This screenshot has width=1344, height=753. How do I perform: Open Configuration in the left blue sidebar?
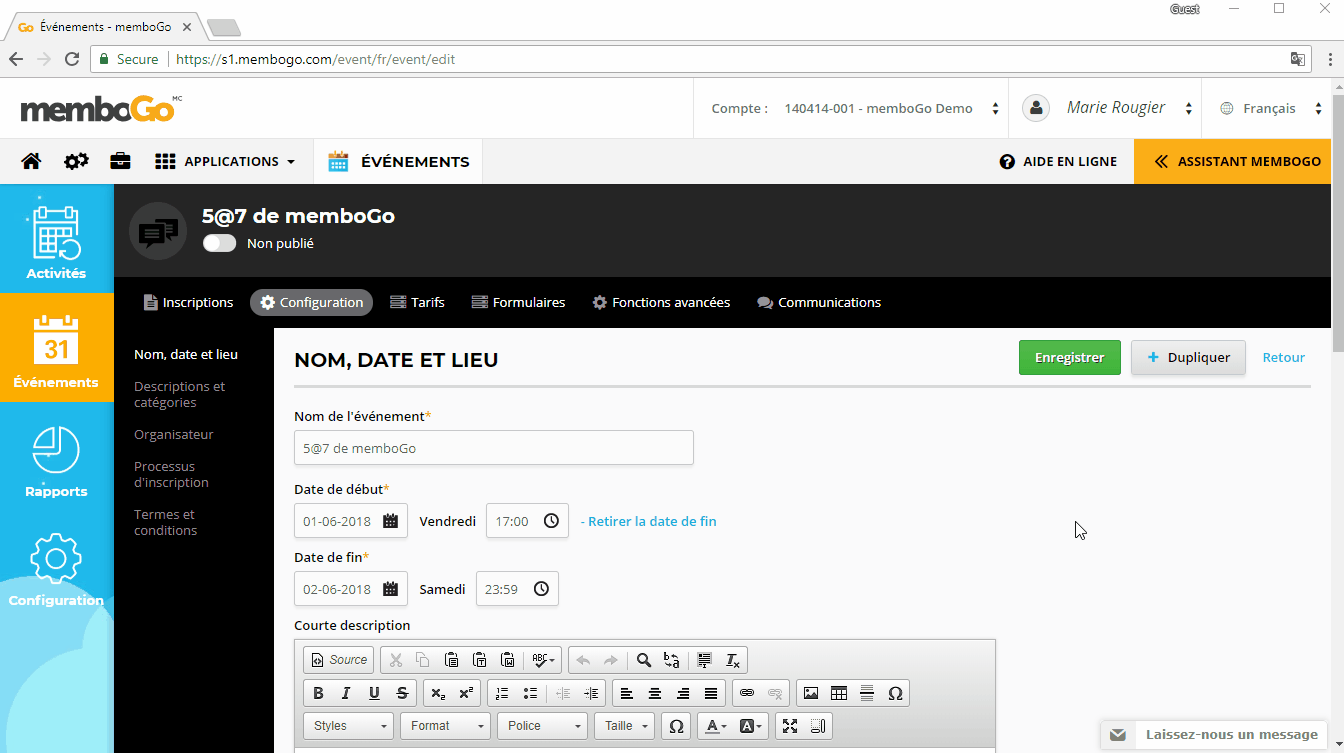56,570
